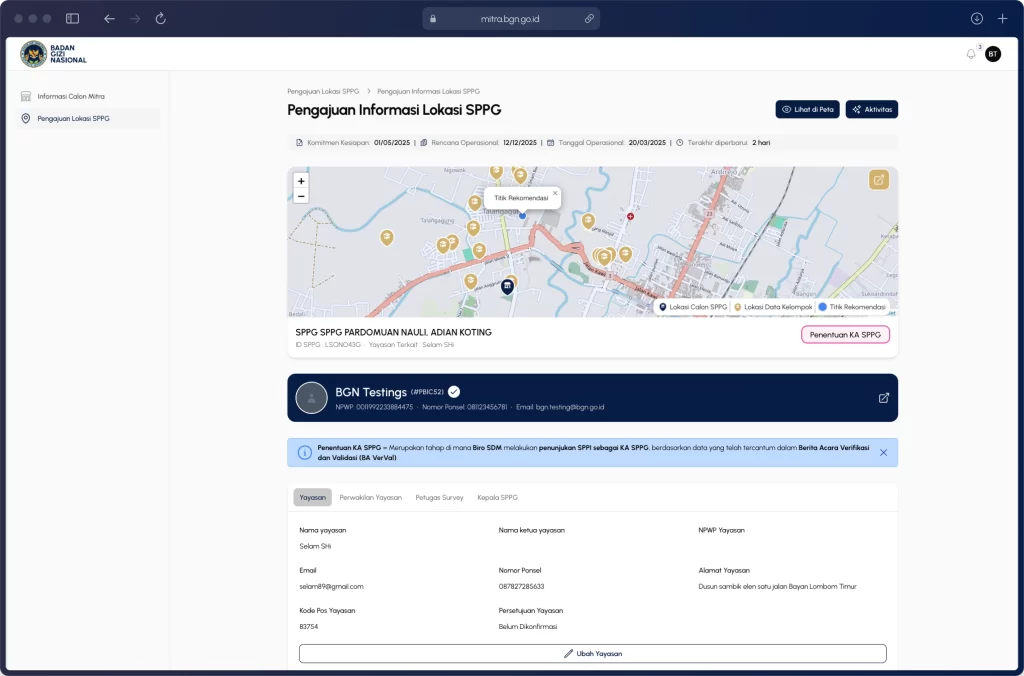Click the notification bell icon
This screenshot has width=1024, height=676.
(970, 54)
